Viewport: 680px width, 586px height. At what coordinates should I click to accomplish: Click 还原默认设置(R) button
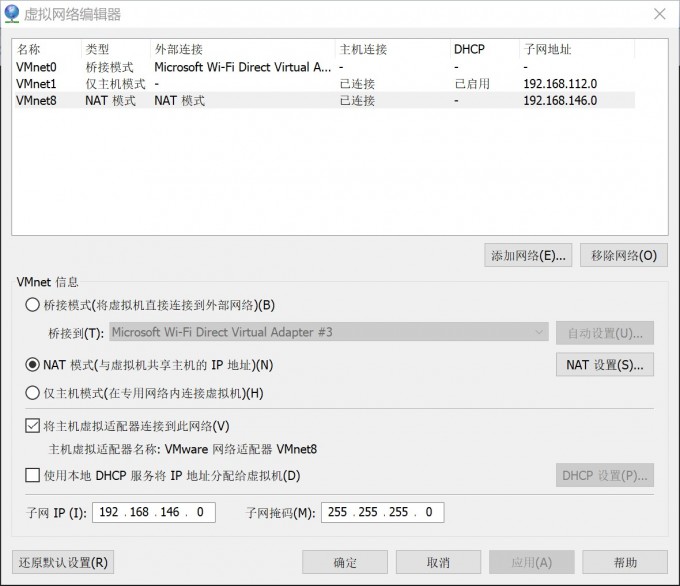click(x=63, y=562)
